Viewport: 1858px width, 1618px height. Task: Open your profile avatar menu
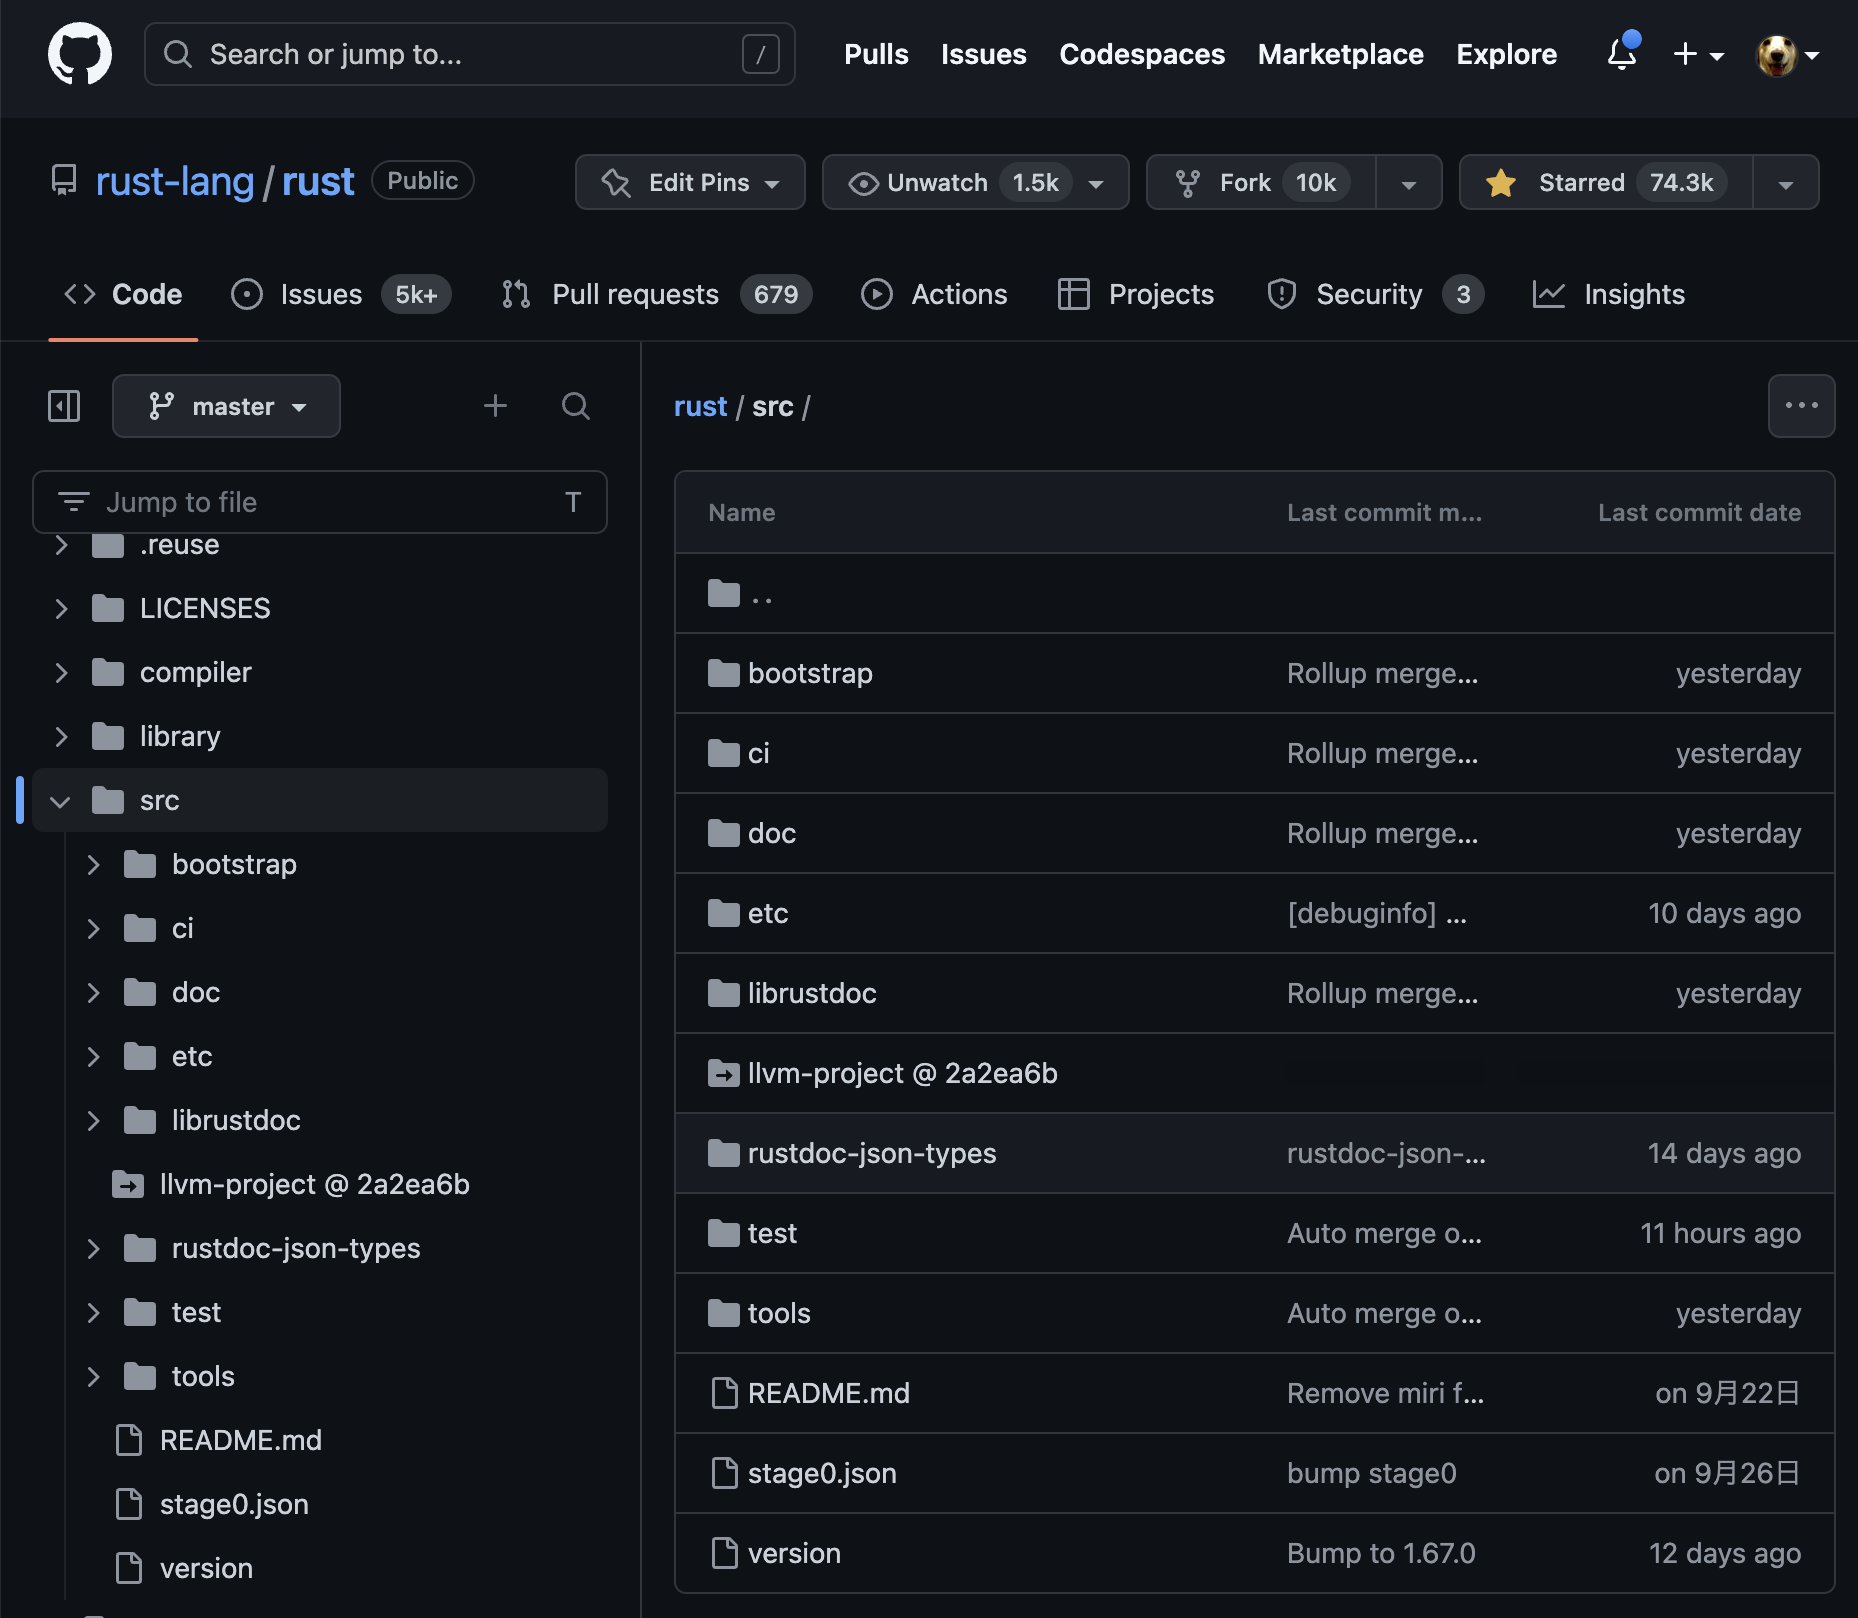pyautogui.click(x=1778, y=56)
